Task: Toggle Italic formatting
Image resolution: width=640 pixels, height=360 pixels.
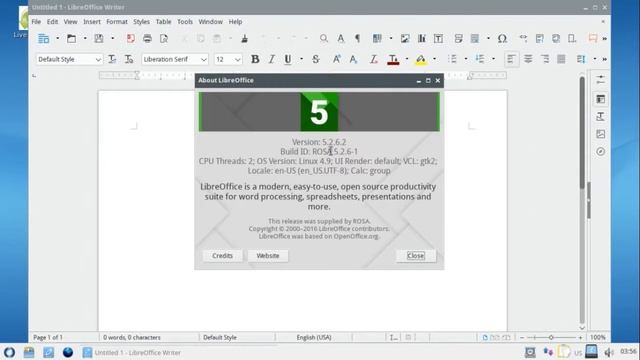Action: [271, 59]
